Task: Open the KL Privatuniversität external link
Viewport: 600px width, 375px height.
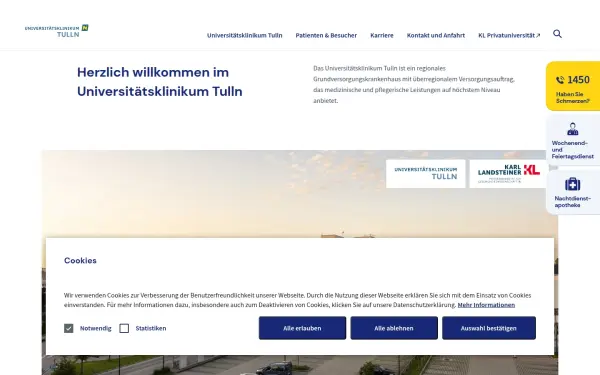Action: (x=509, y=35)
